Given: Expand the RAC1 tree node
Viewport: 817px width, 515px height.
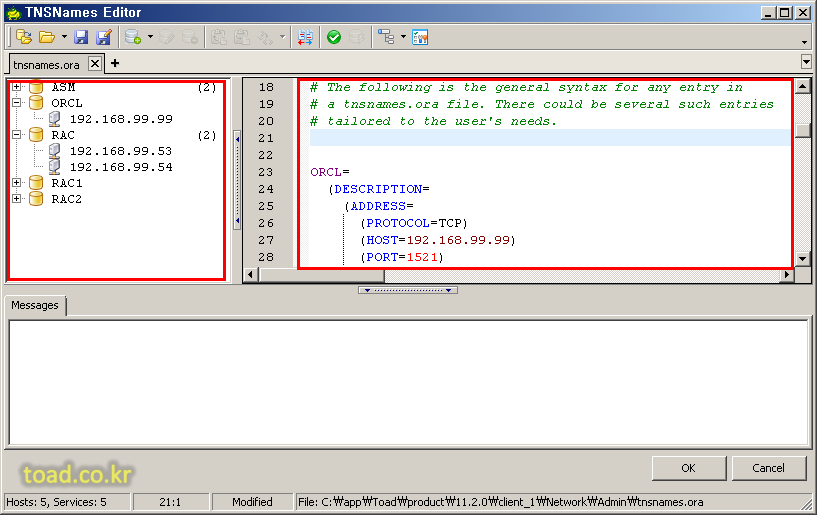Looking at the screenshot, I should pos(17,182).
